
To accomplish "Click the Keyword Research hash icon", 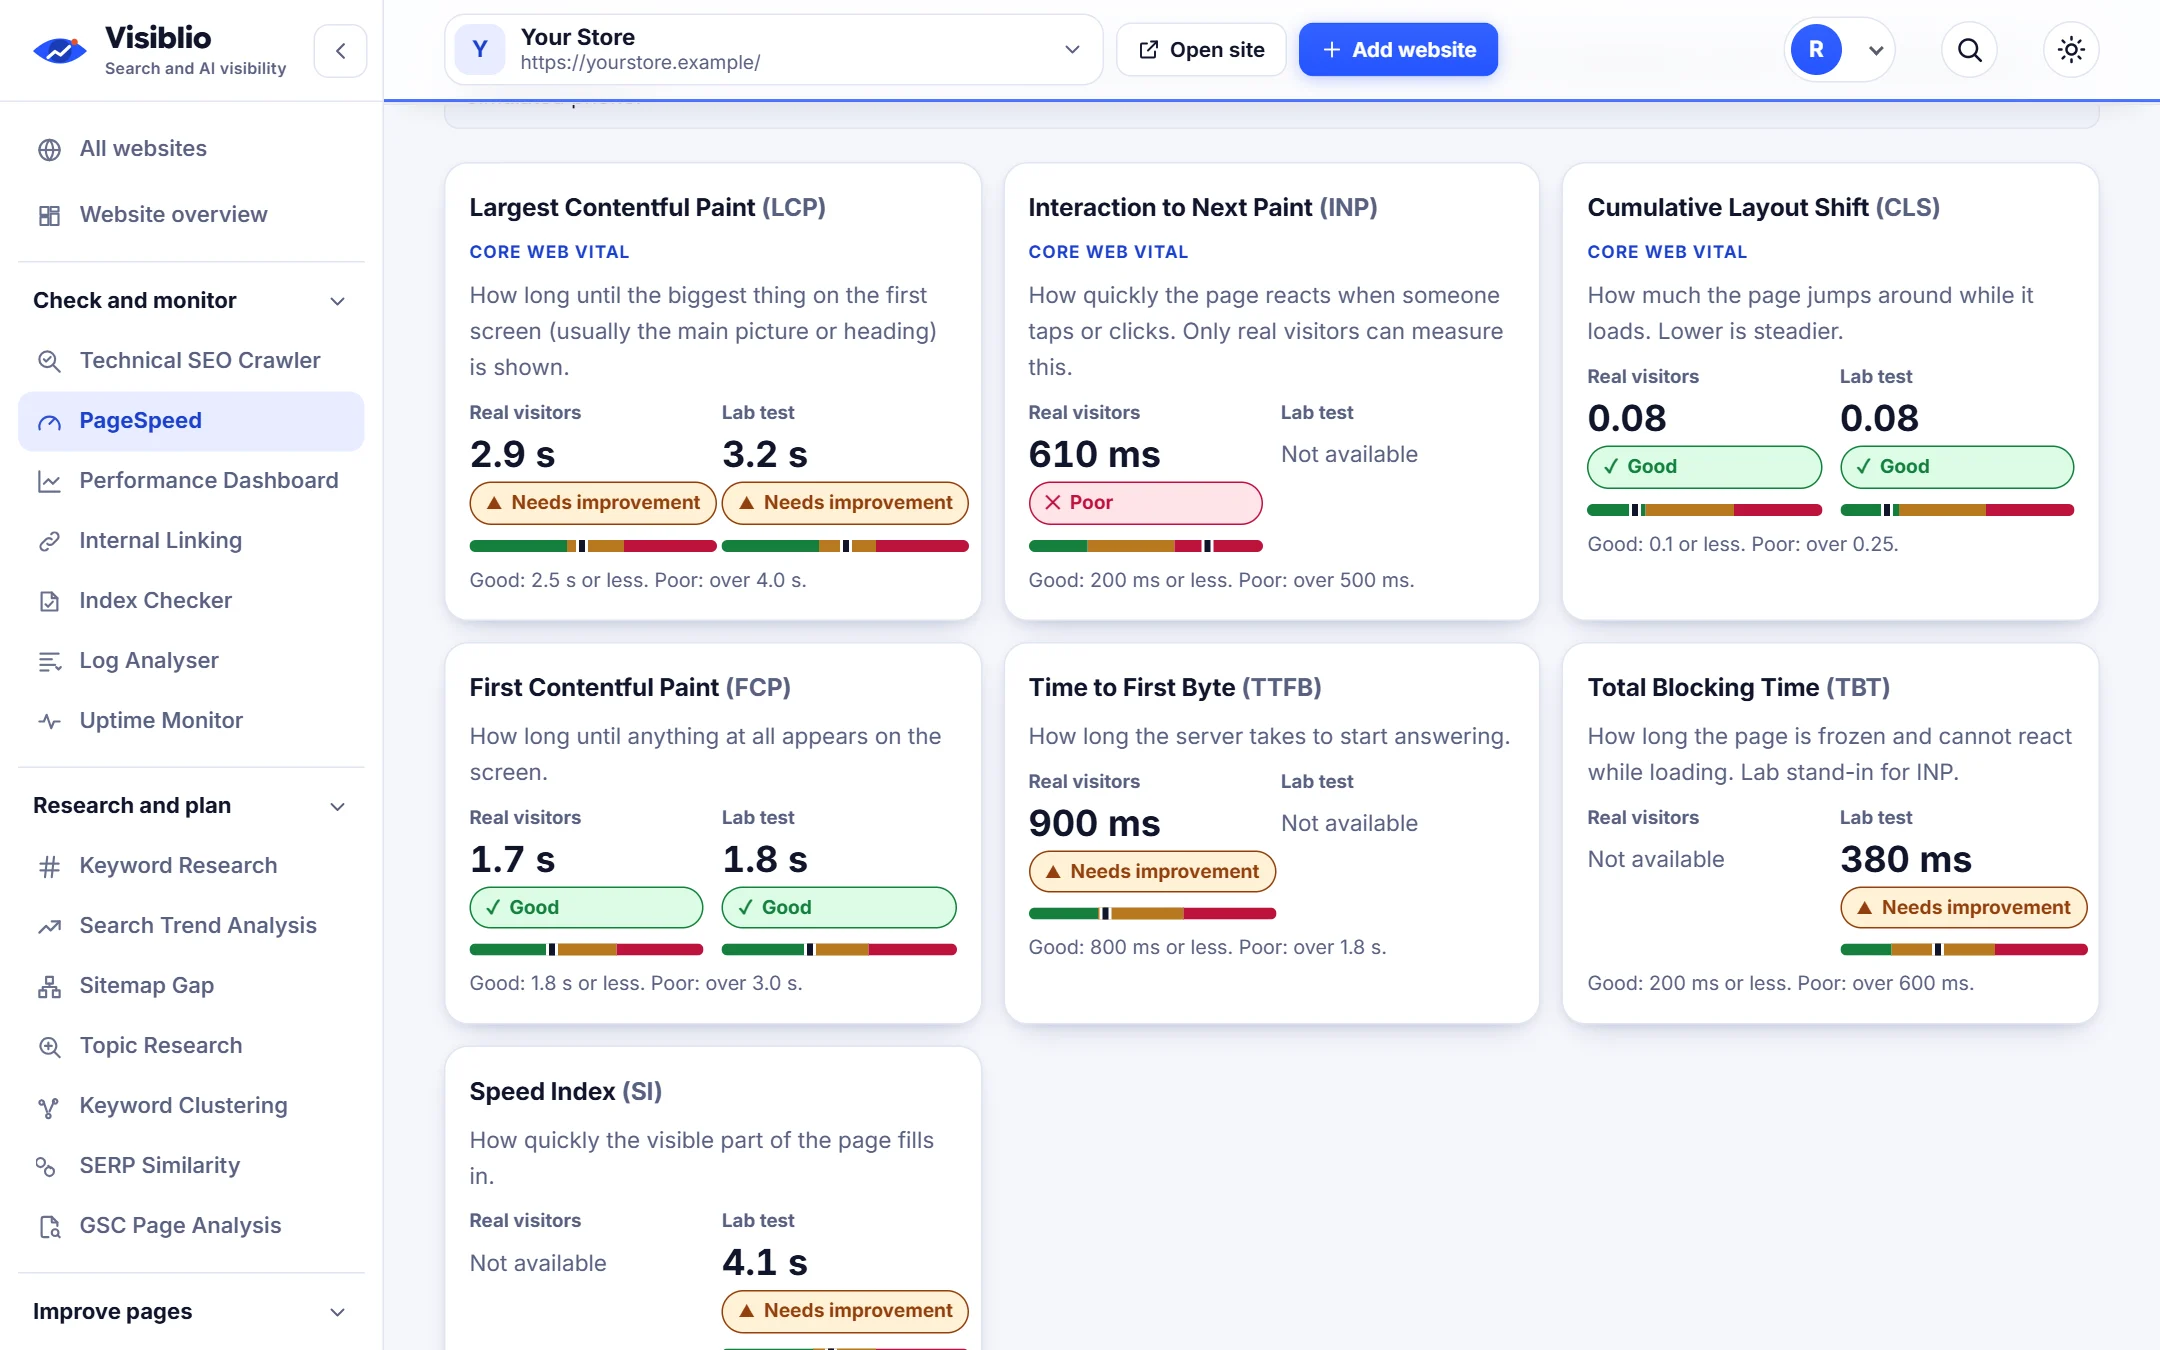I will [49, 866].
